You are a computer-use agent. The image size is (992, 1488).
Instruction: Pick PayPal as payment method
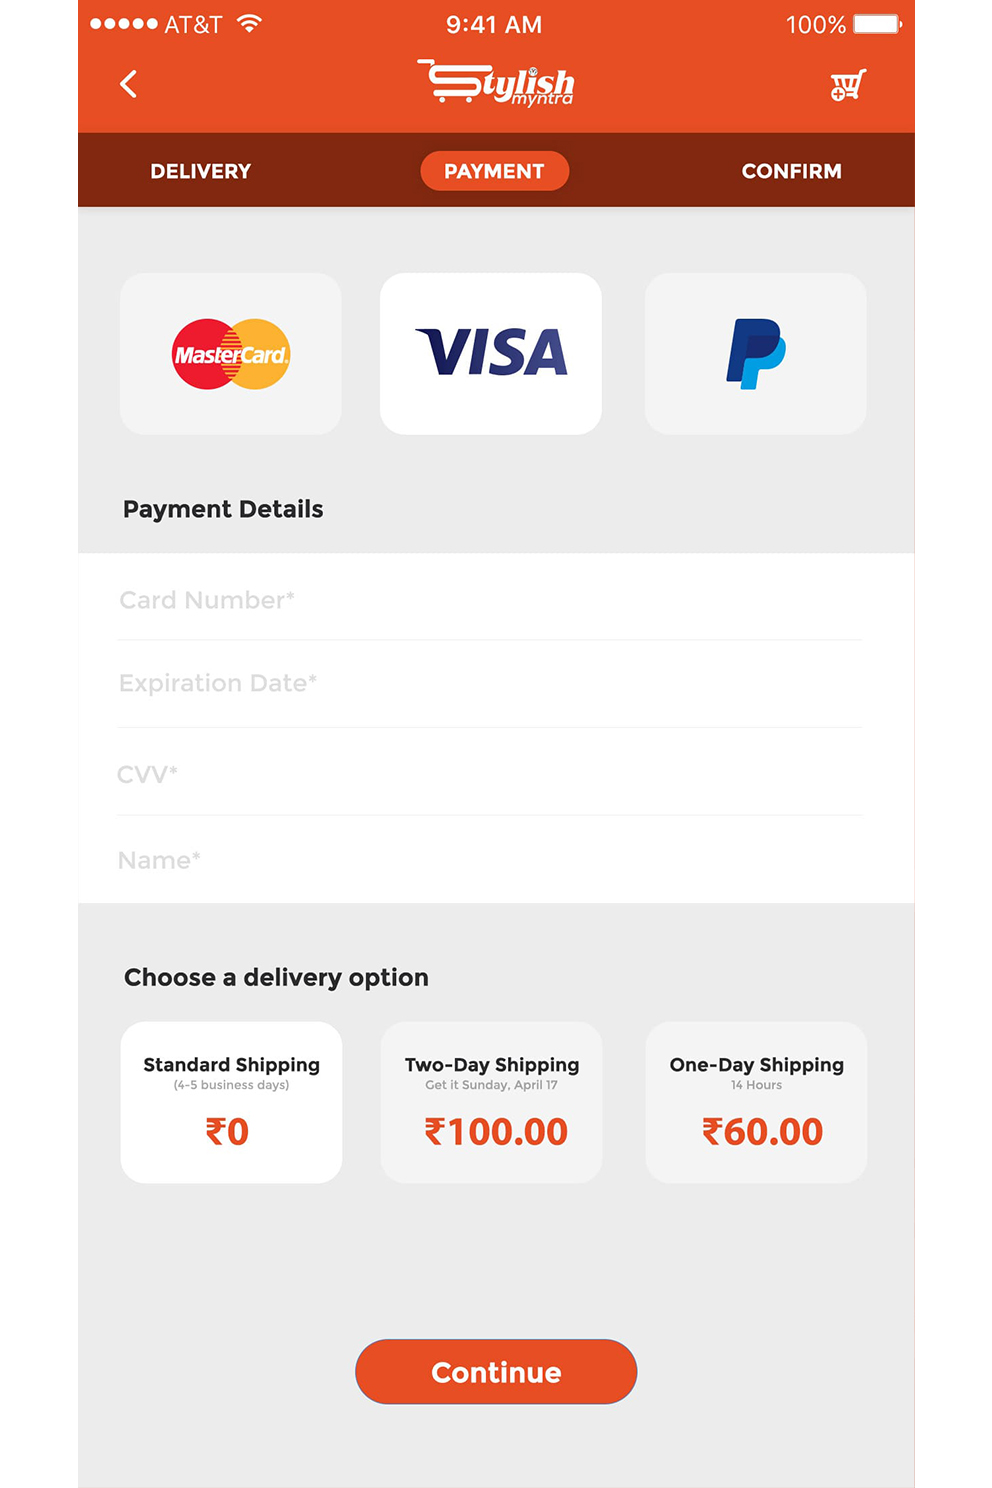tap(756, 354)
